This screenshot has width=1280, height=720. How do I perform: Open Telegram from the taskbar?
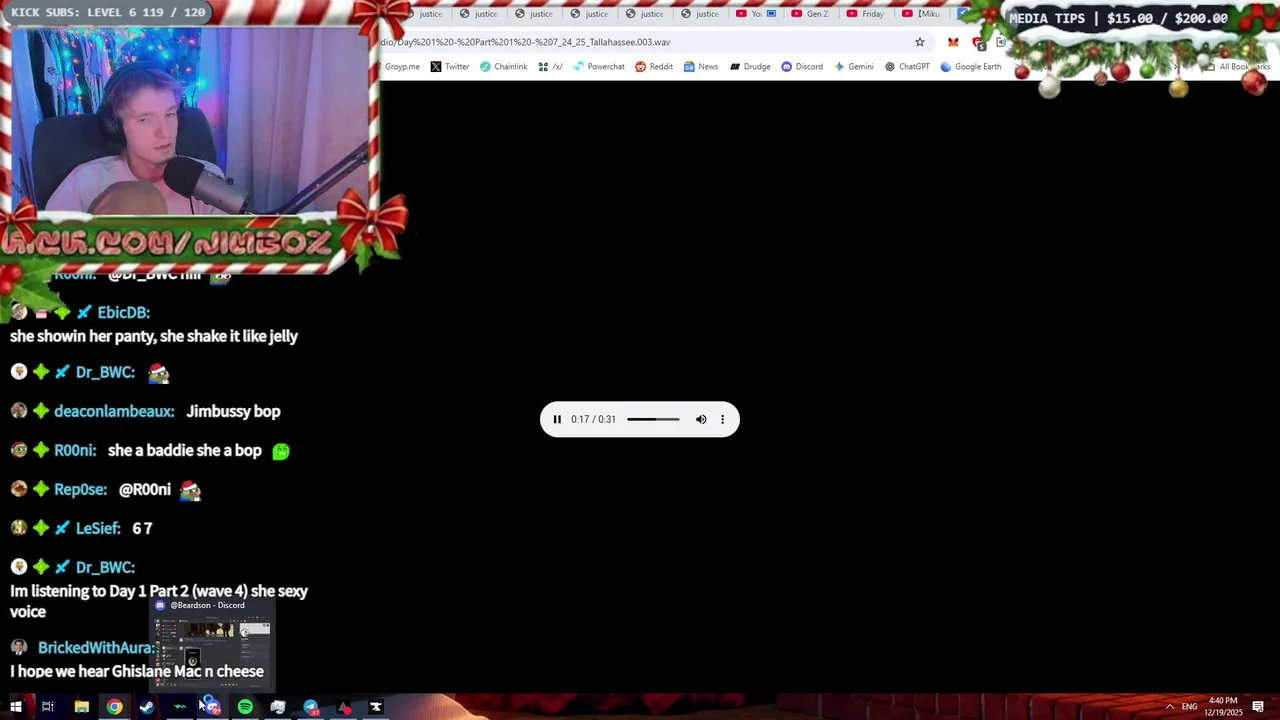point(311,707)
